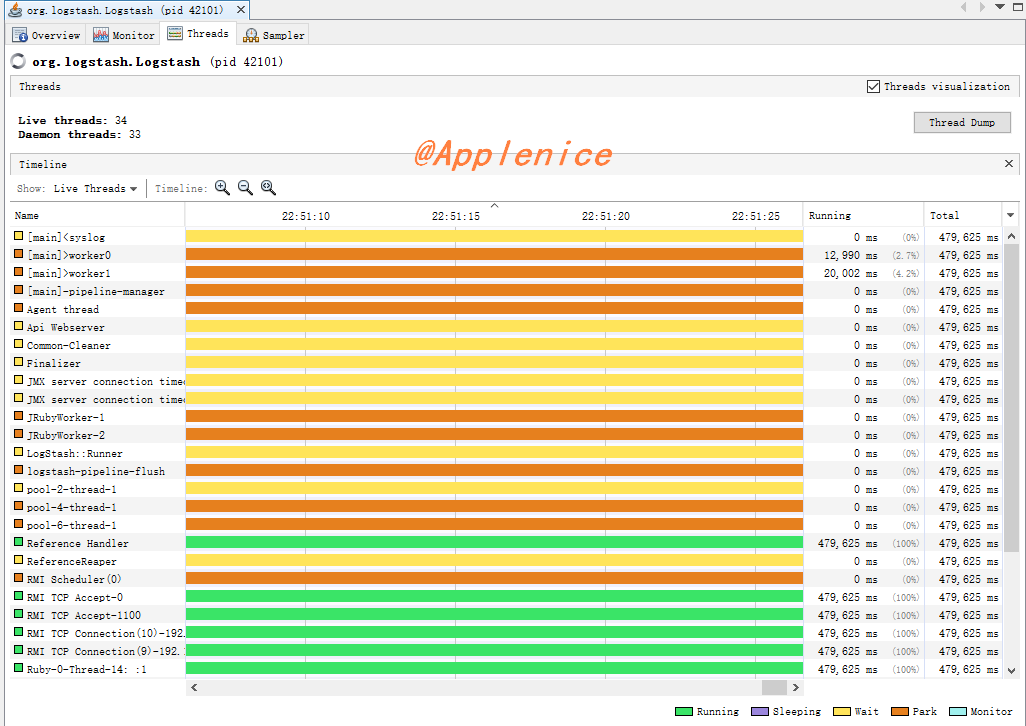Click the Running legend color swatch
This screenshot has height=726, width=1026.
pos(684,712)
